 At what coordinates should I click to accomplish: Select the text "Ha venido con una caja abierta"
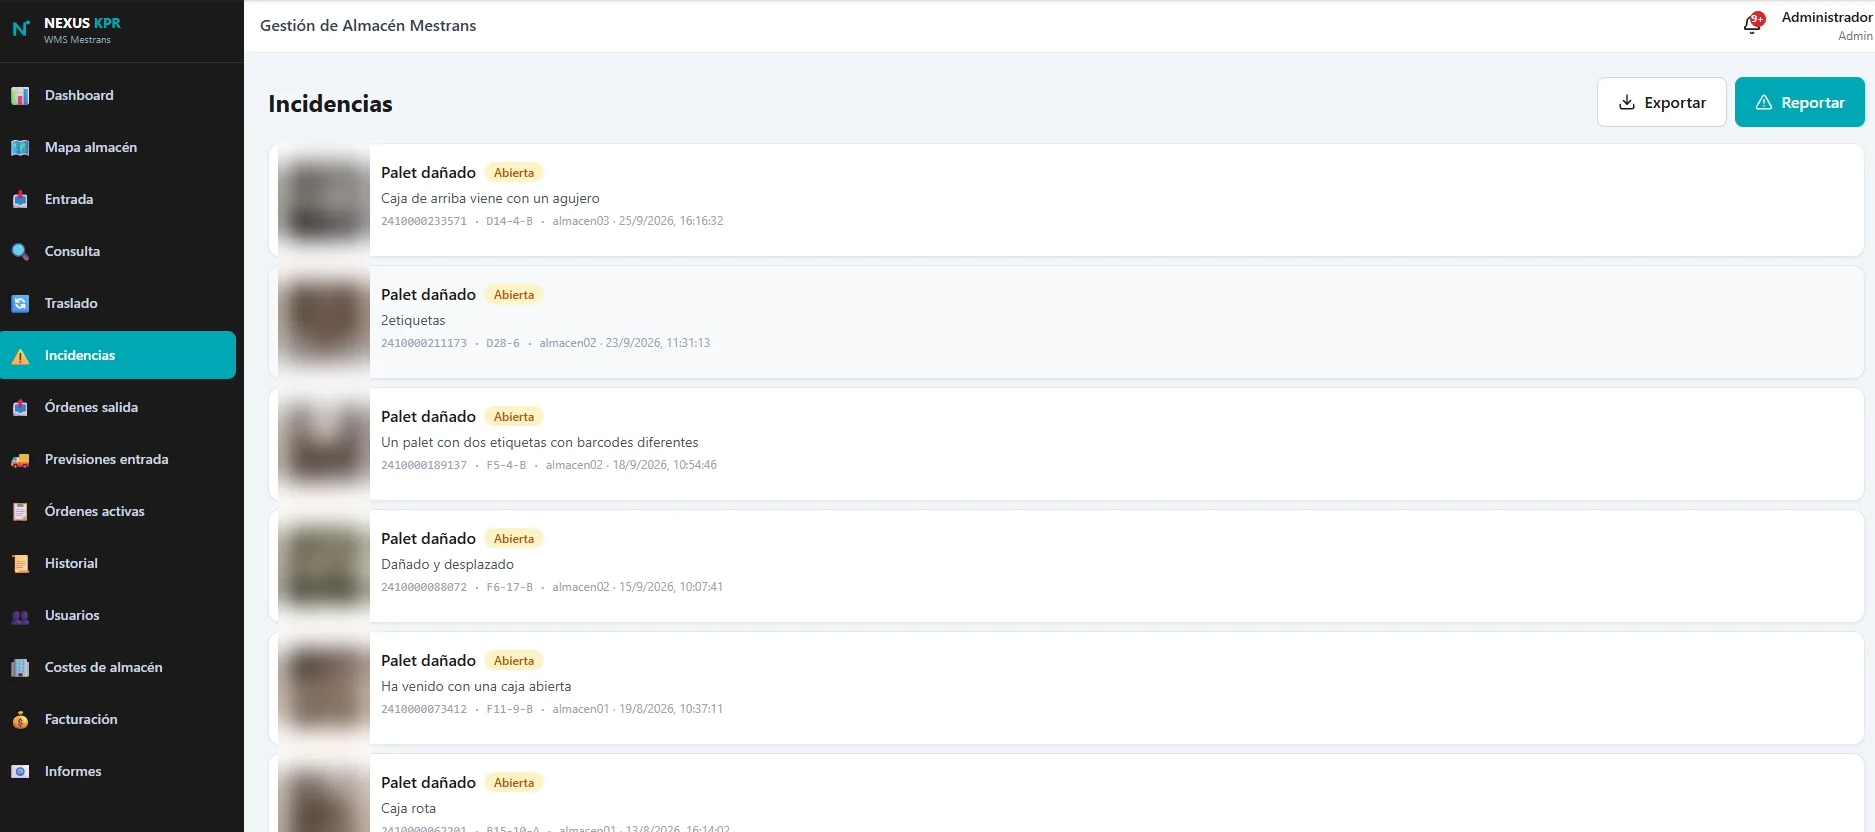[476, 686]
